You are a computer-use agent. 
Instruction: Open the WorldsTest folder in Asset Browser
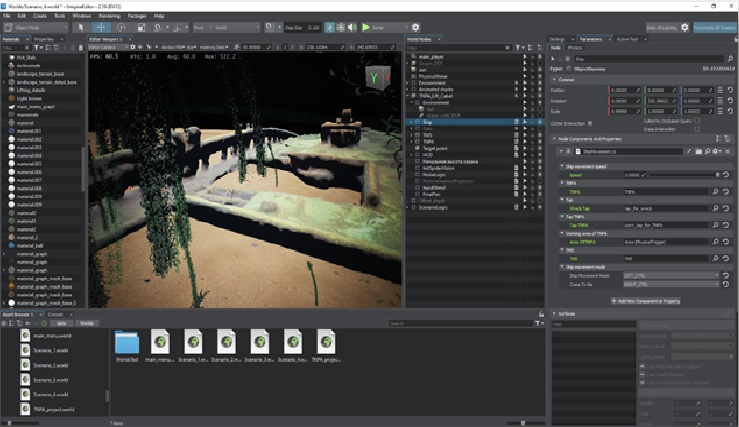coord(127,342)
